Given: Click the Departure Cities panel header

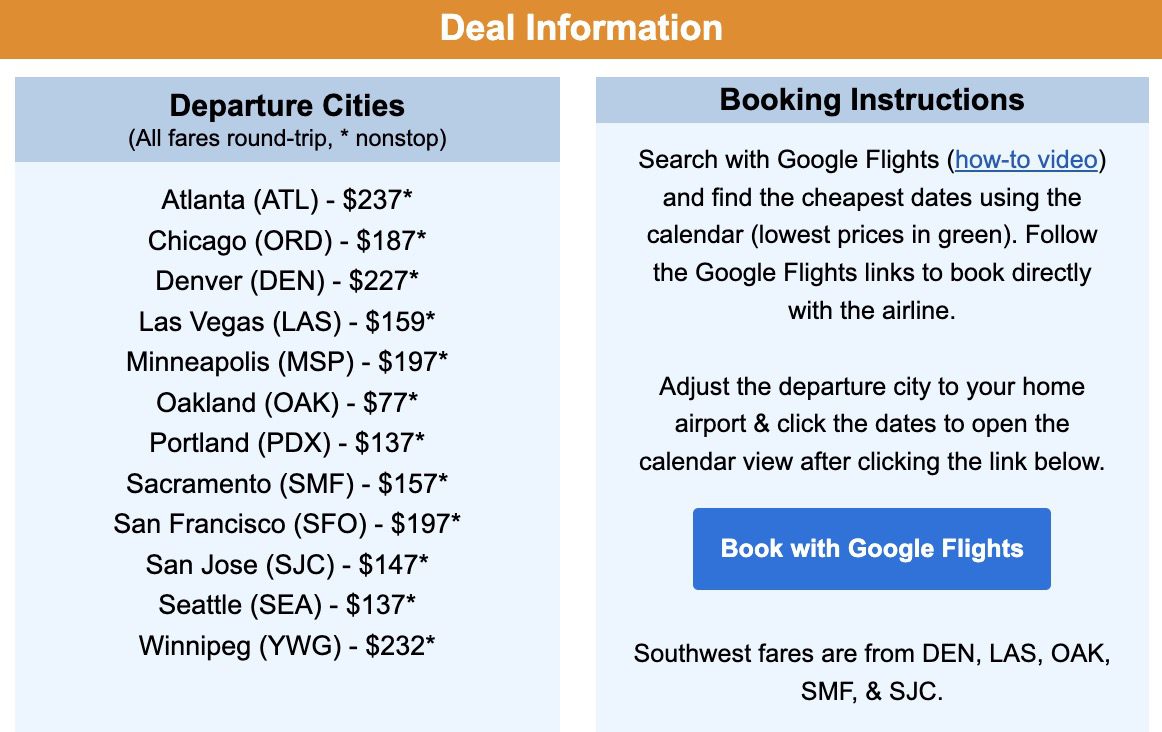Looking at the screenshot, I should coord(286,105).
